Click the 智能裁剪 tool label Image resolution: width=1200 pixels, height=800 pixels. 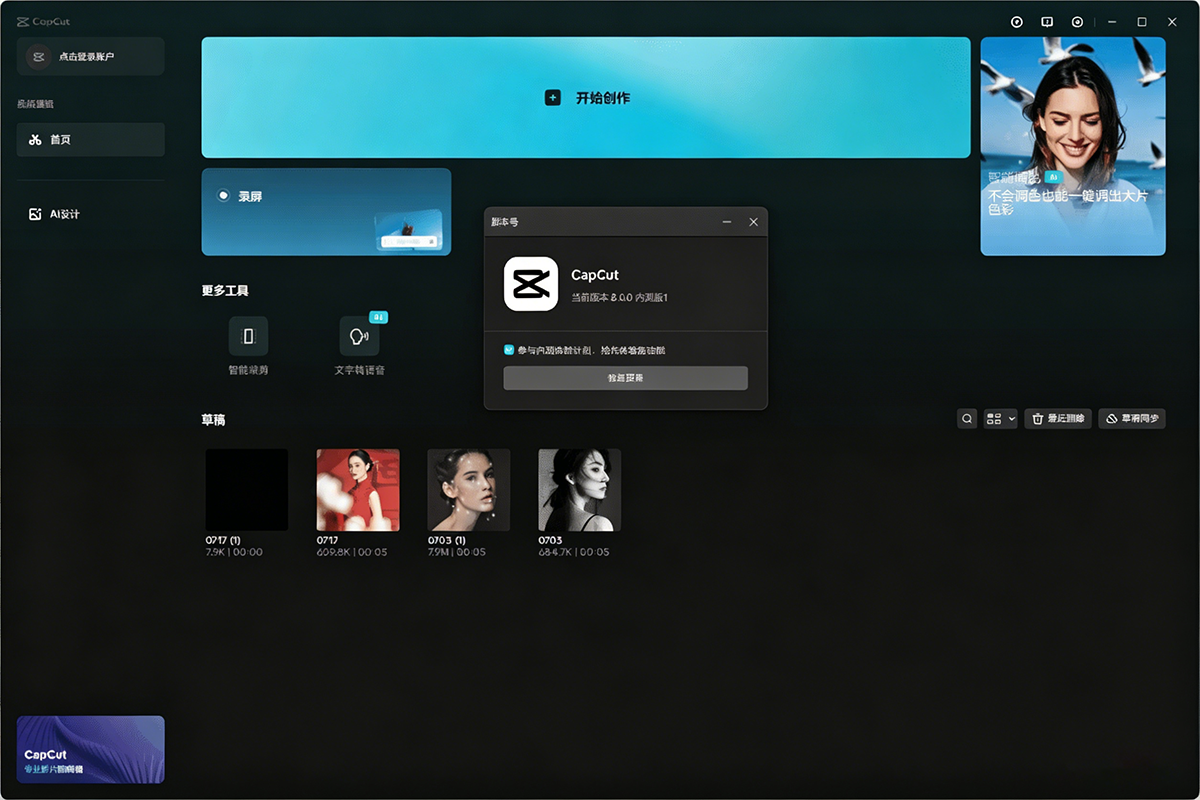(x=248, y=370)
